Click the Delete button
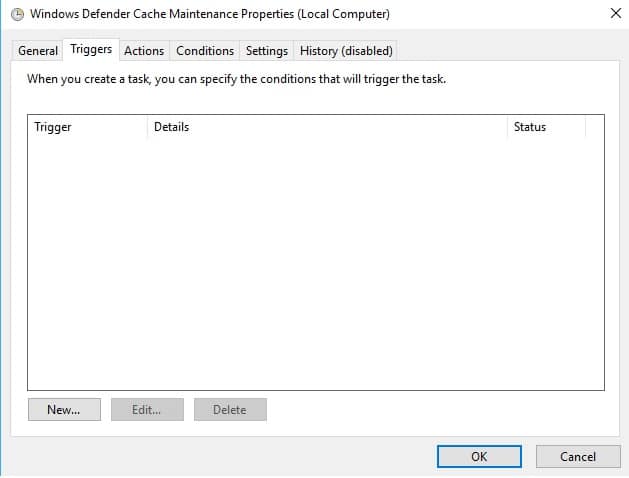The height and width of the screenshot is (478, 629). (x=230, y=410)
